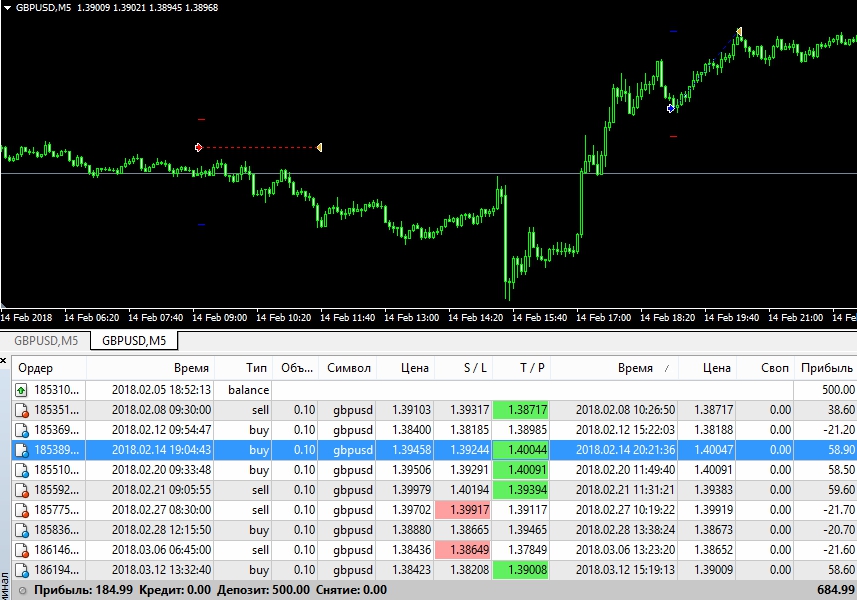Click the total balance 684.99
This screenshot has height=600, width=857.
coord(836,590)
